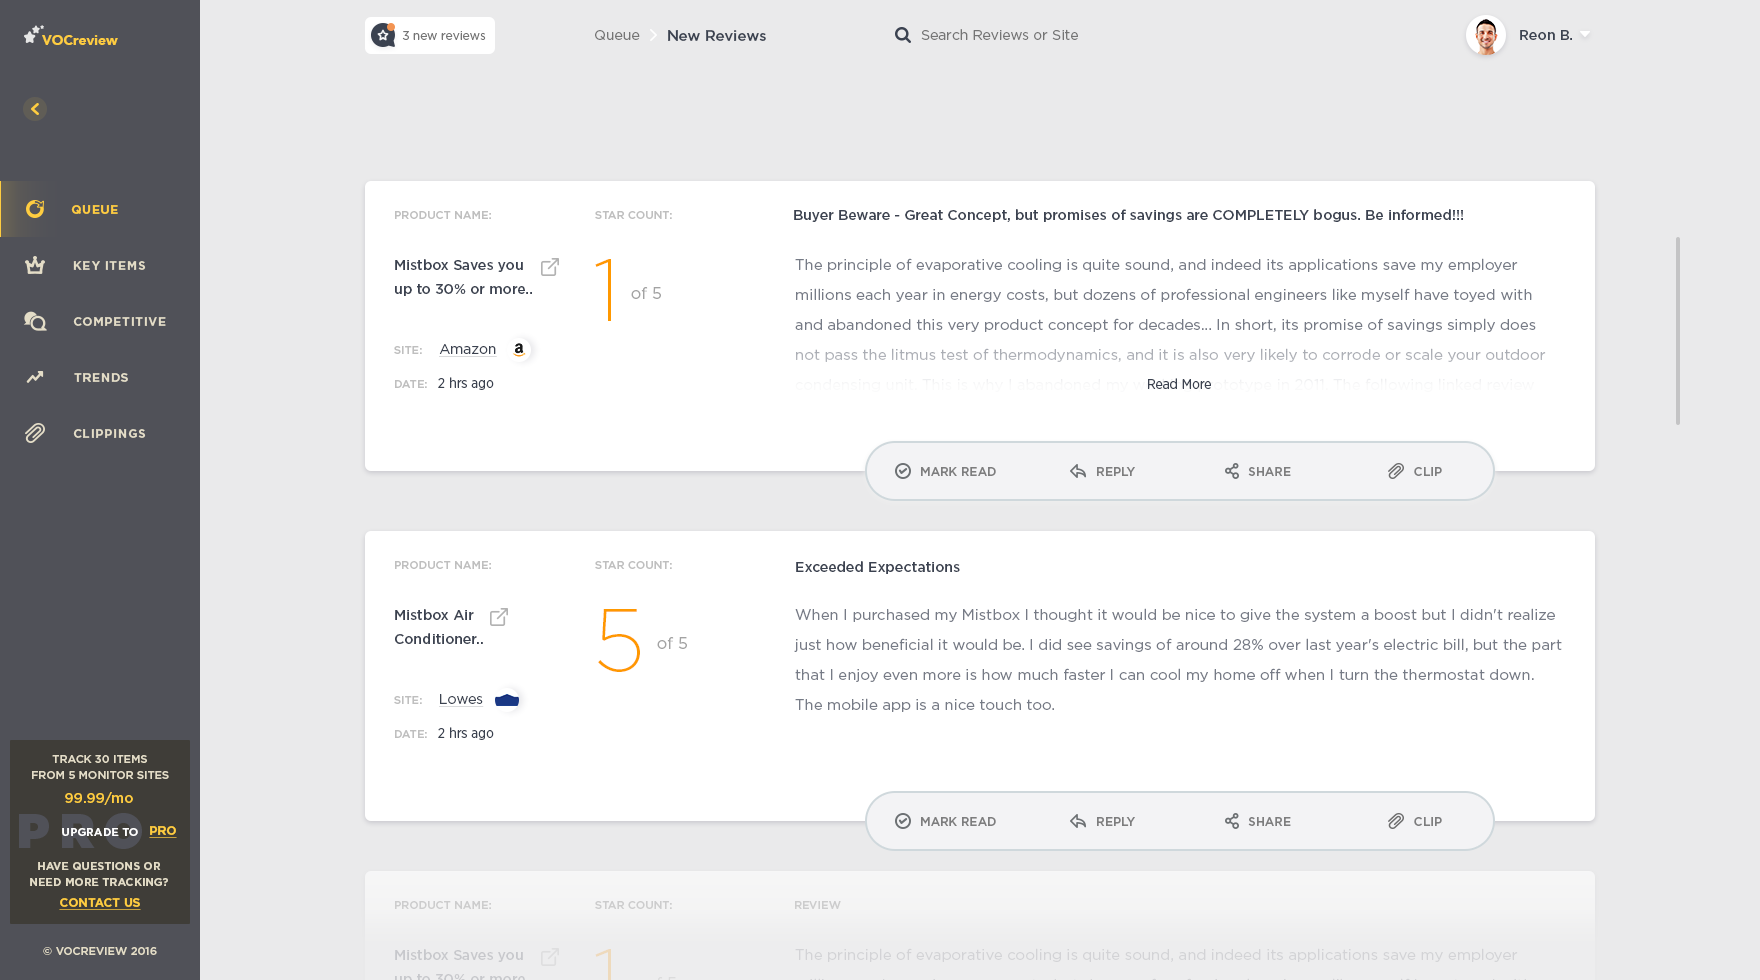Reply to the Buyer Beware review
The height and width of the screenshot is (980, 1760).
[1102, 471]
